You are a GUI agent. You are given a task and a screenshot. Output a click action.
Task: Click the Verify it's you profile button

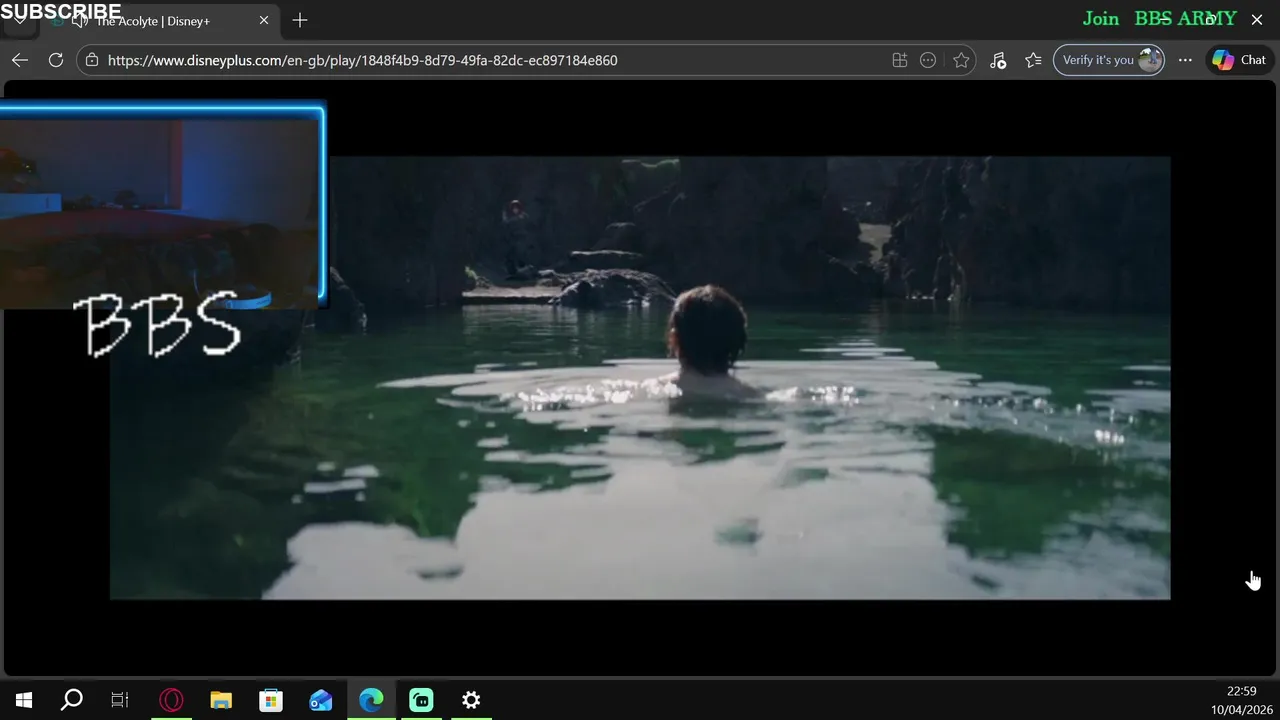1109,60
